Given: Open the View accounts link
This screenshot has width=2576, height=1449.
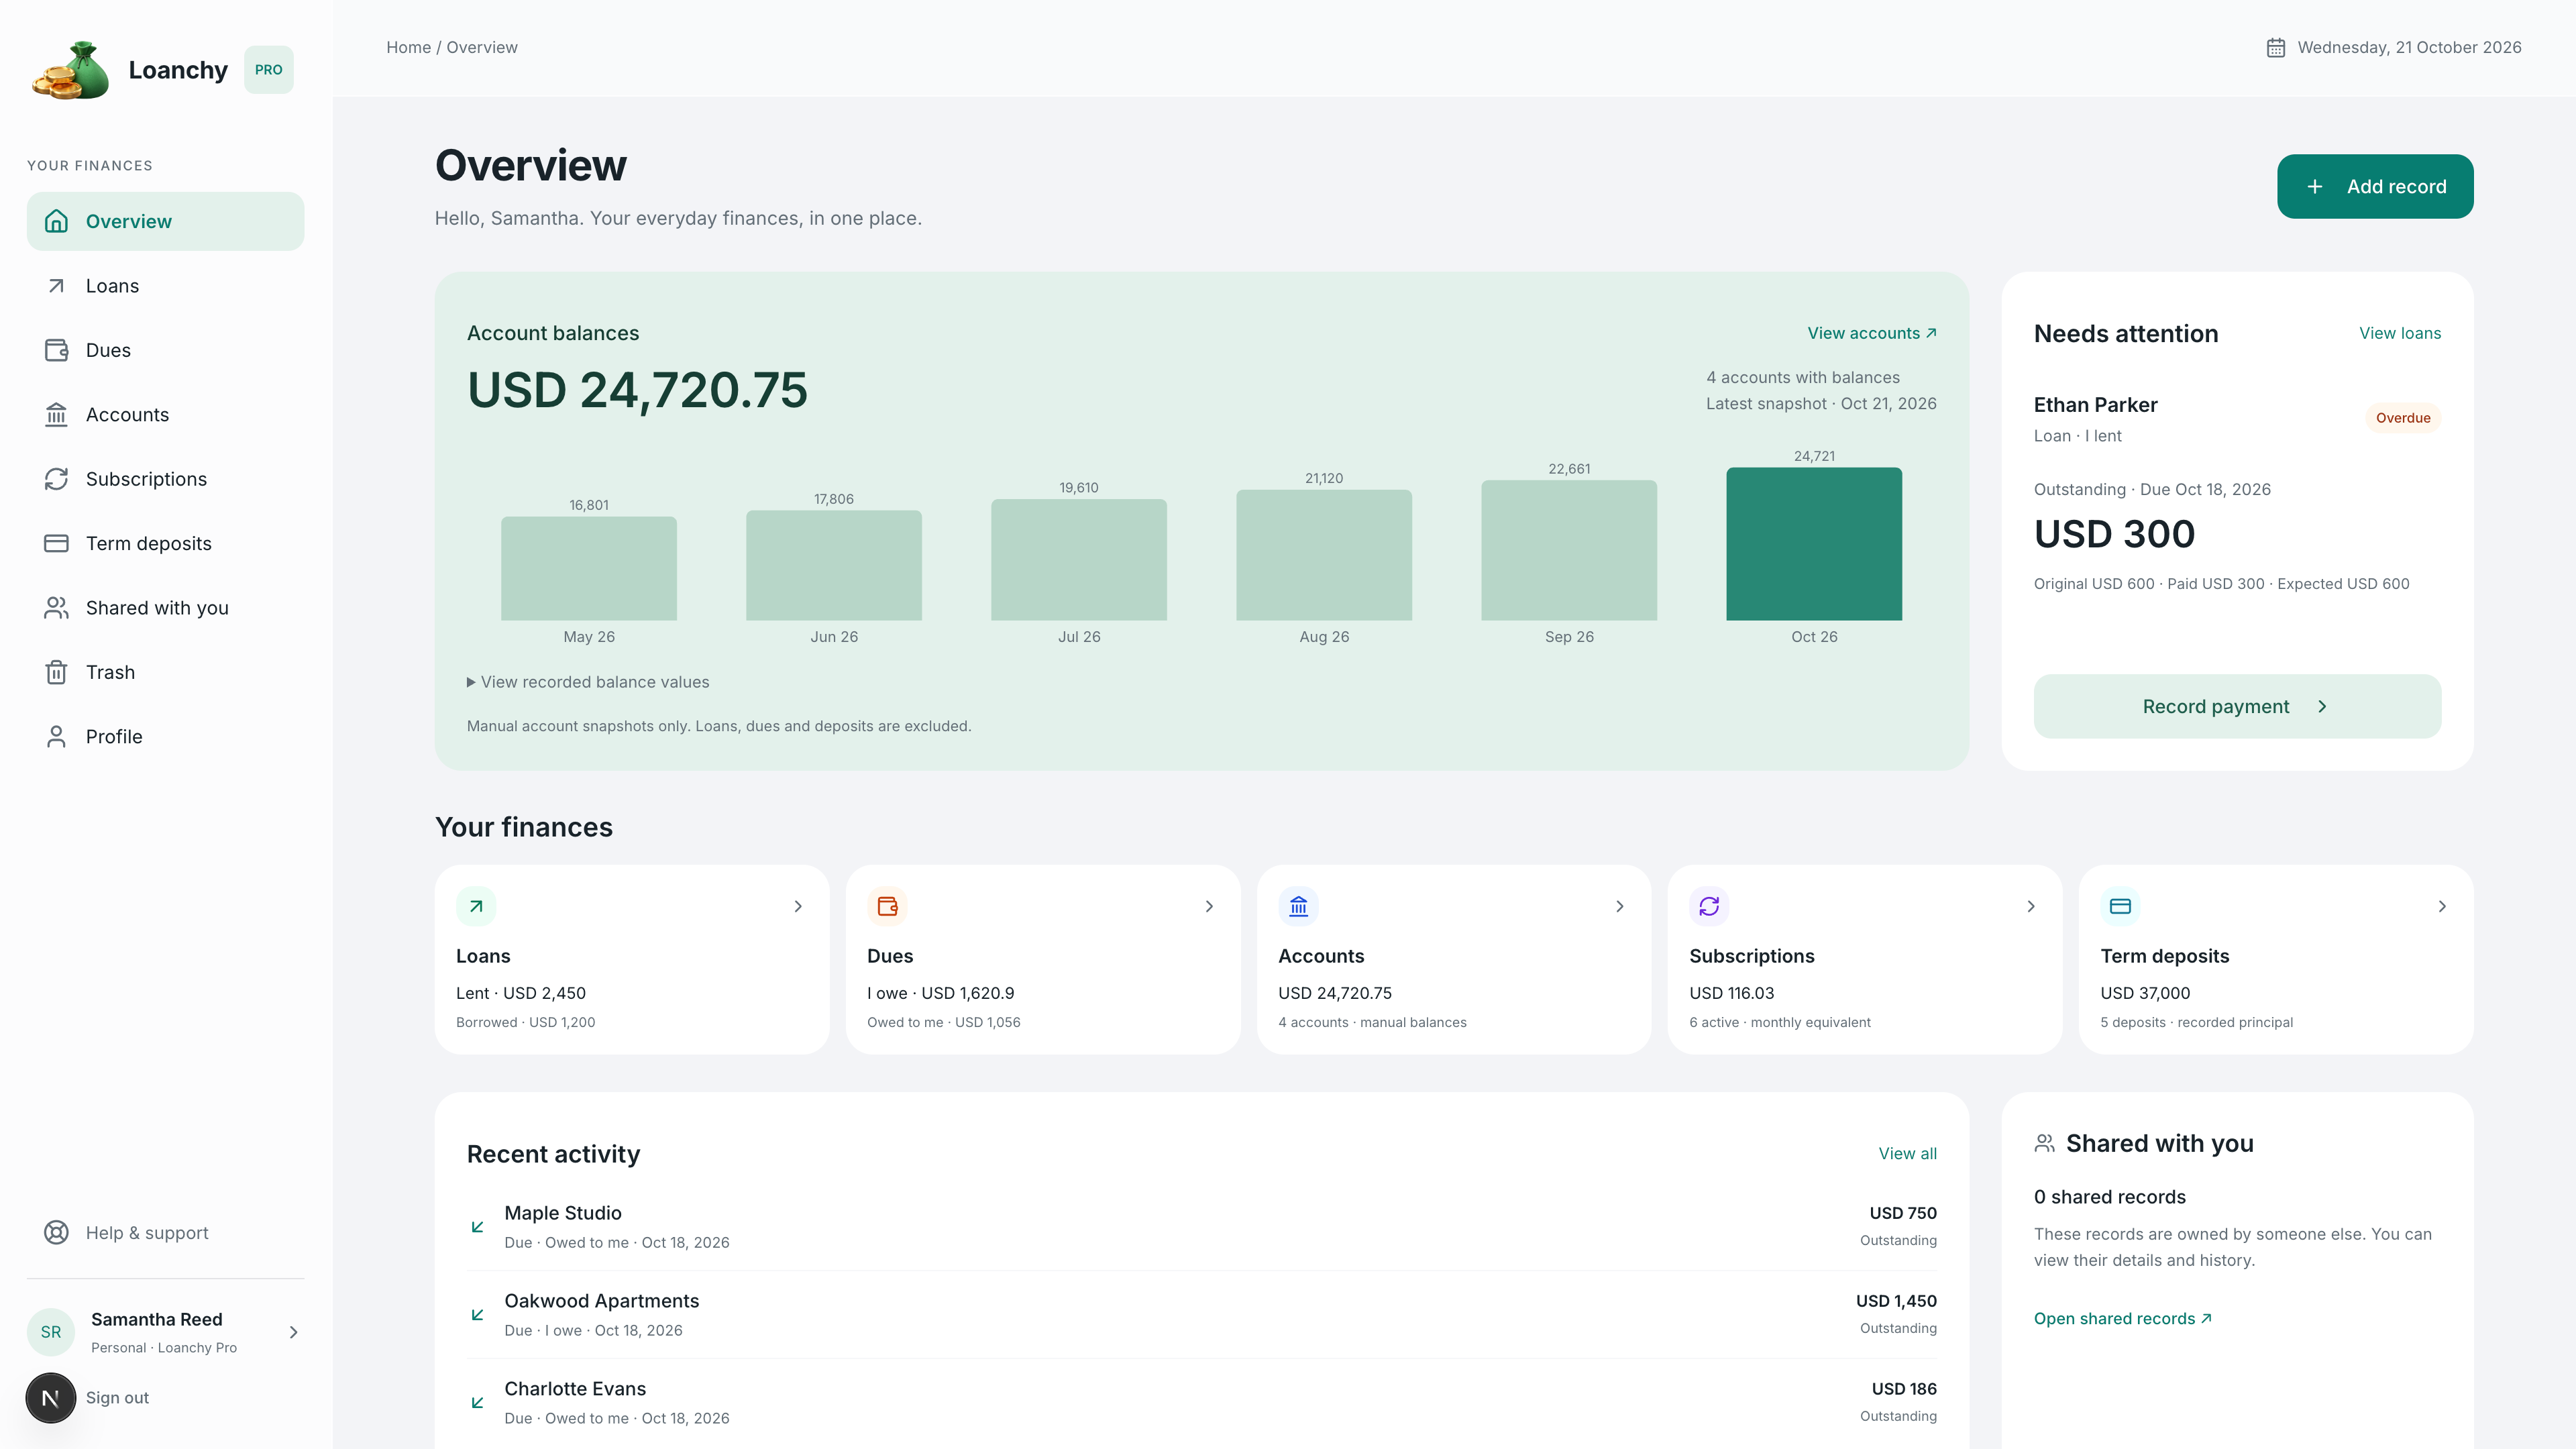Looking at the screenshot, I should point(1871,333).
